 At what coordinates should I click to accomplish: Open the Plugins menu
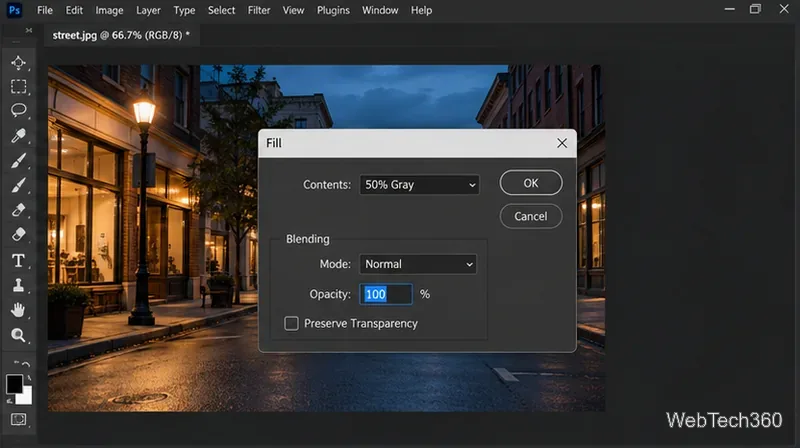point(333,10)
